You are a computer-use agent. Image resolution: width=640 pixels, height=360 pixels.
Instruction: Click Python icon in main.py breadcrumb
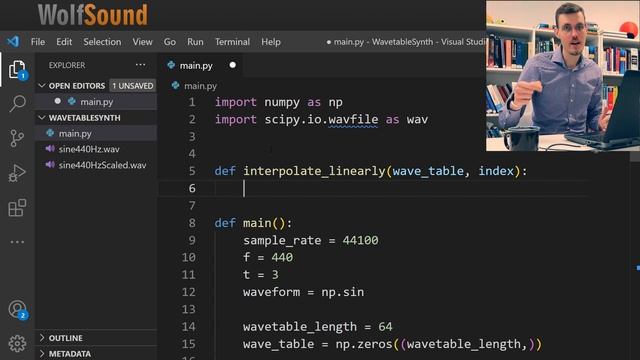tap(176, 85)
